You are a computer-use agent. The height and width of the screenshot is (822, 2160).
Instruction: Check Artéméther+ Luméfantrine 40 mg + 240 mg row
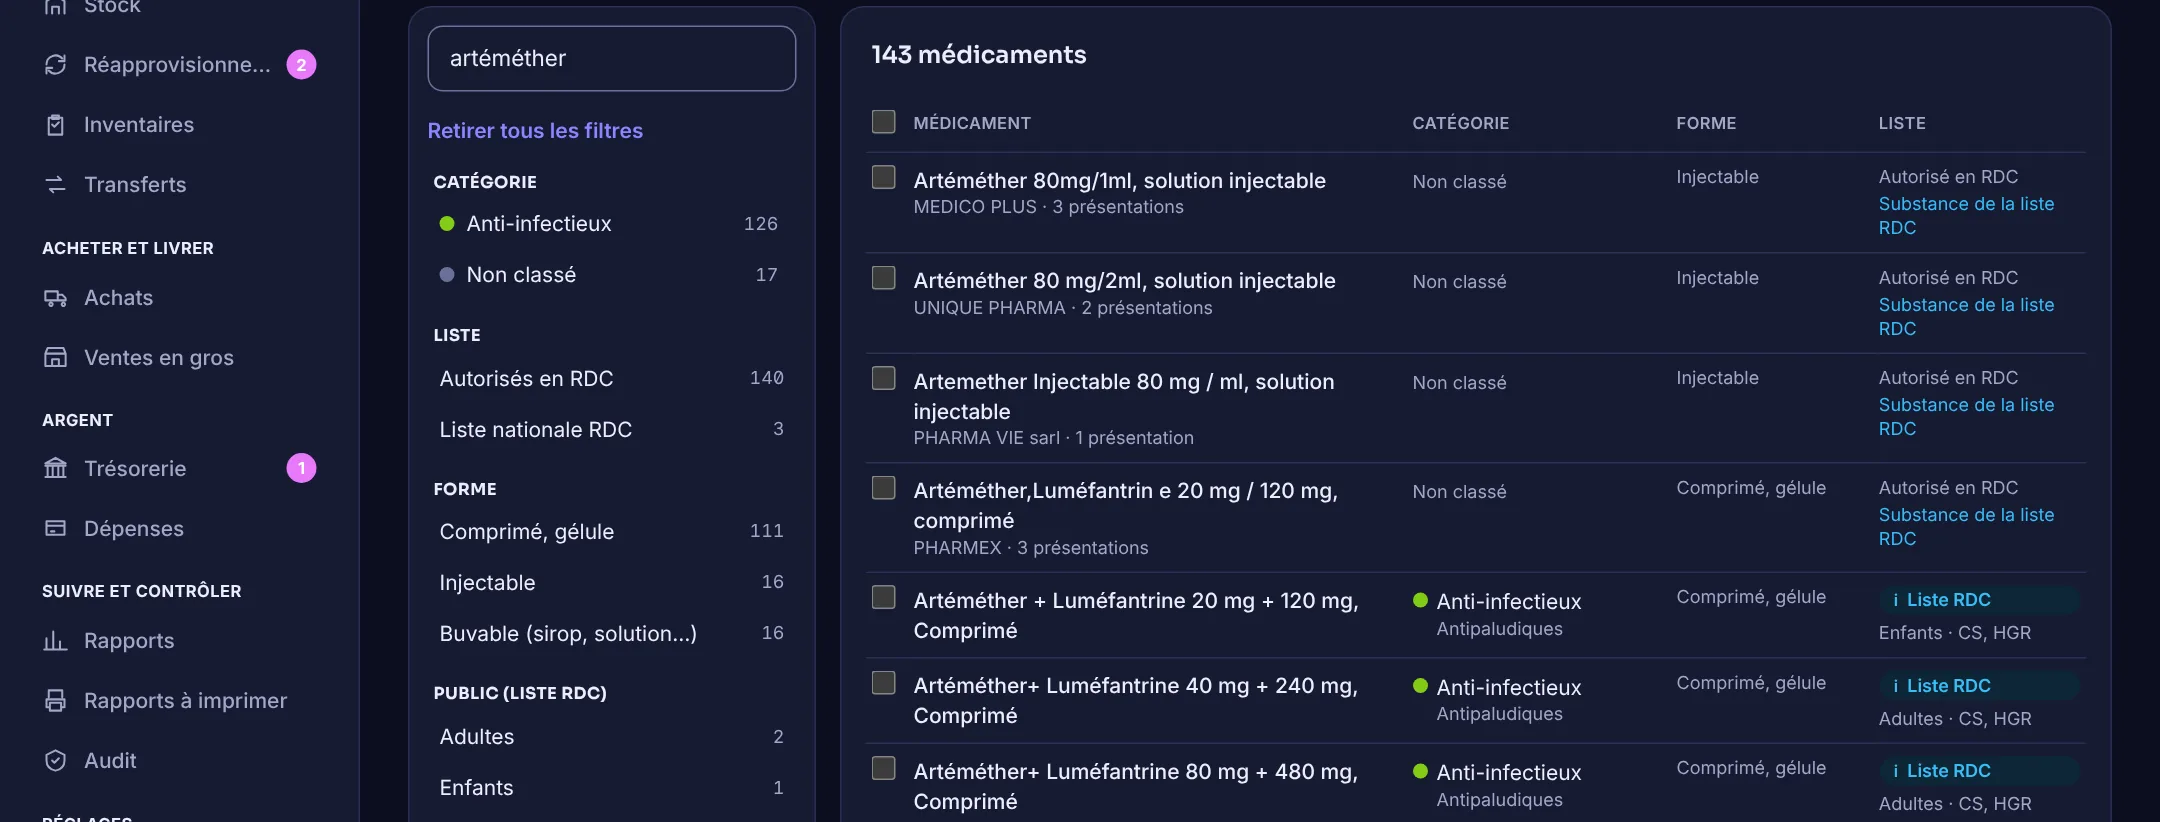883,683
